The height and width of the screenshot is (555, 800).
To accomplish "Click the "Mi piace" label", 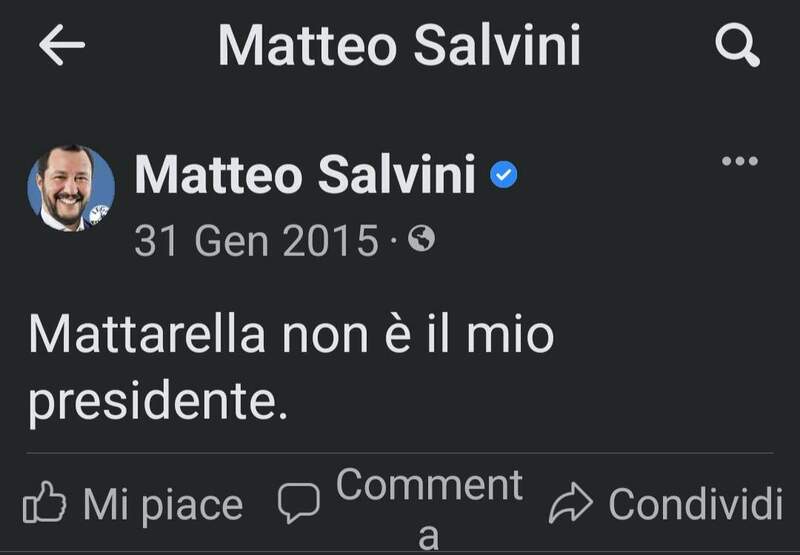I will pos(162,505).
